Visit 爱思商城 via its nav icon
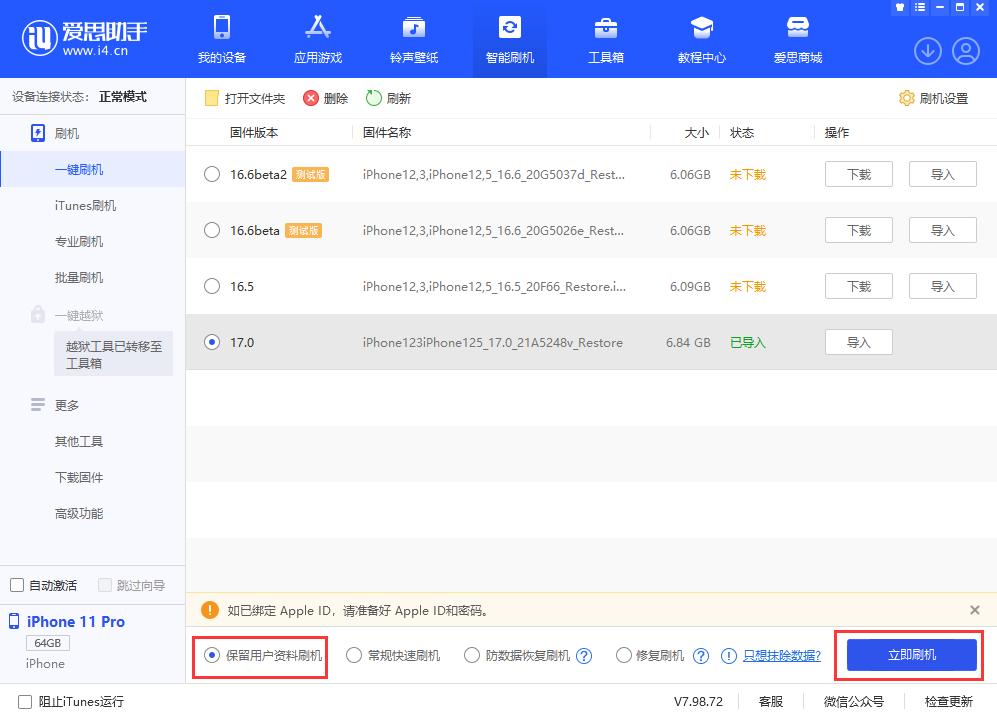997x719 pixels. click(x=797, y=30)
